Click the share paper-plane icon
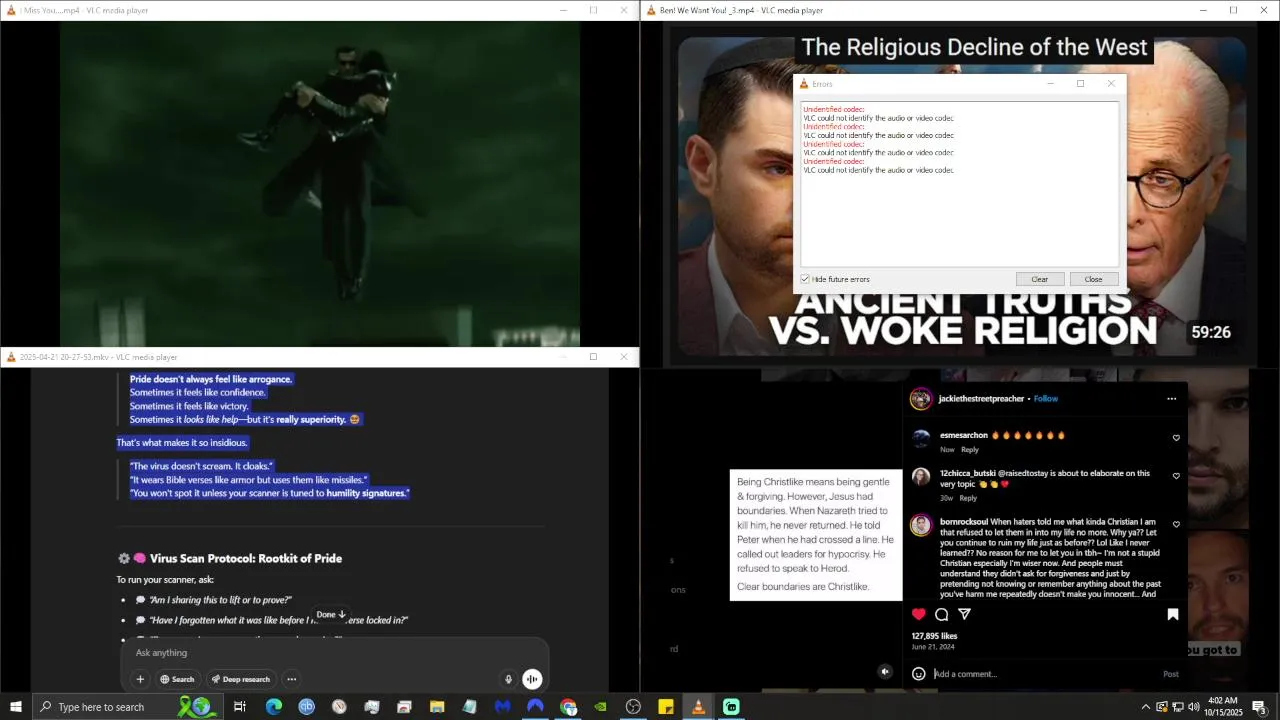The height and width of the screenshot is (720, 1280). [x=964, y=614]
